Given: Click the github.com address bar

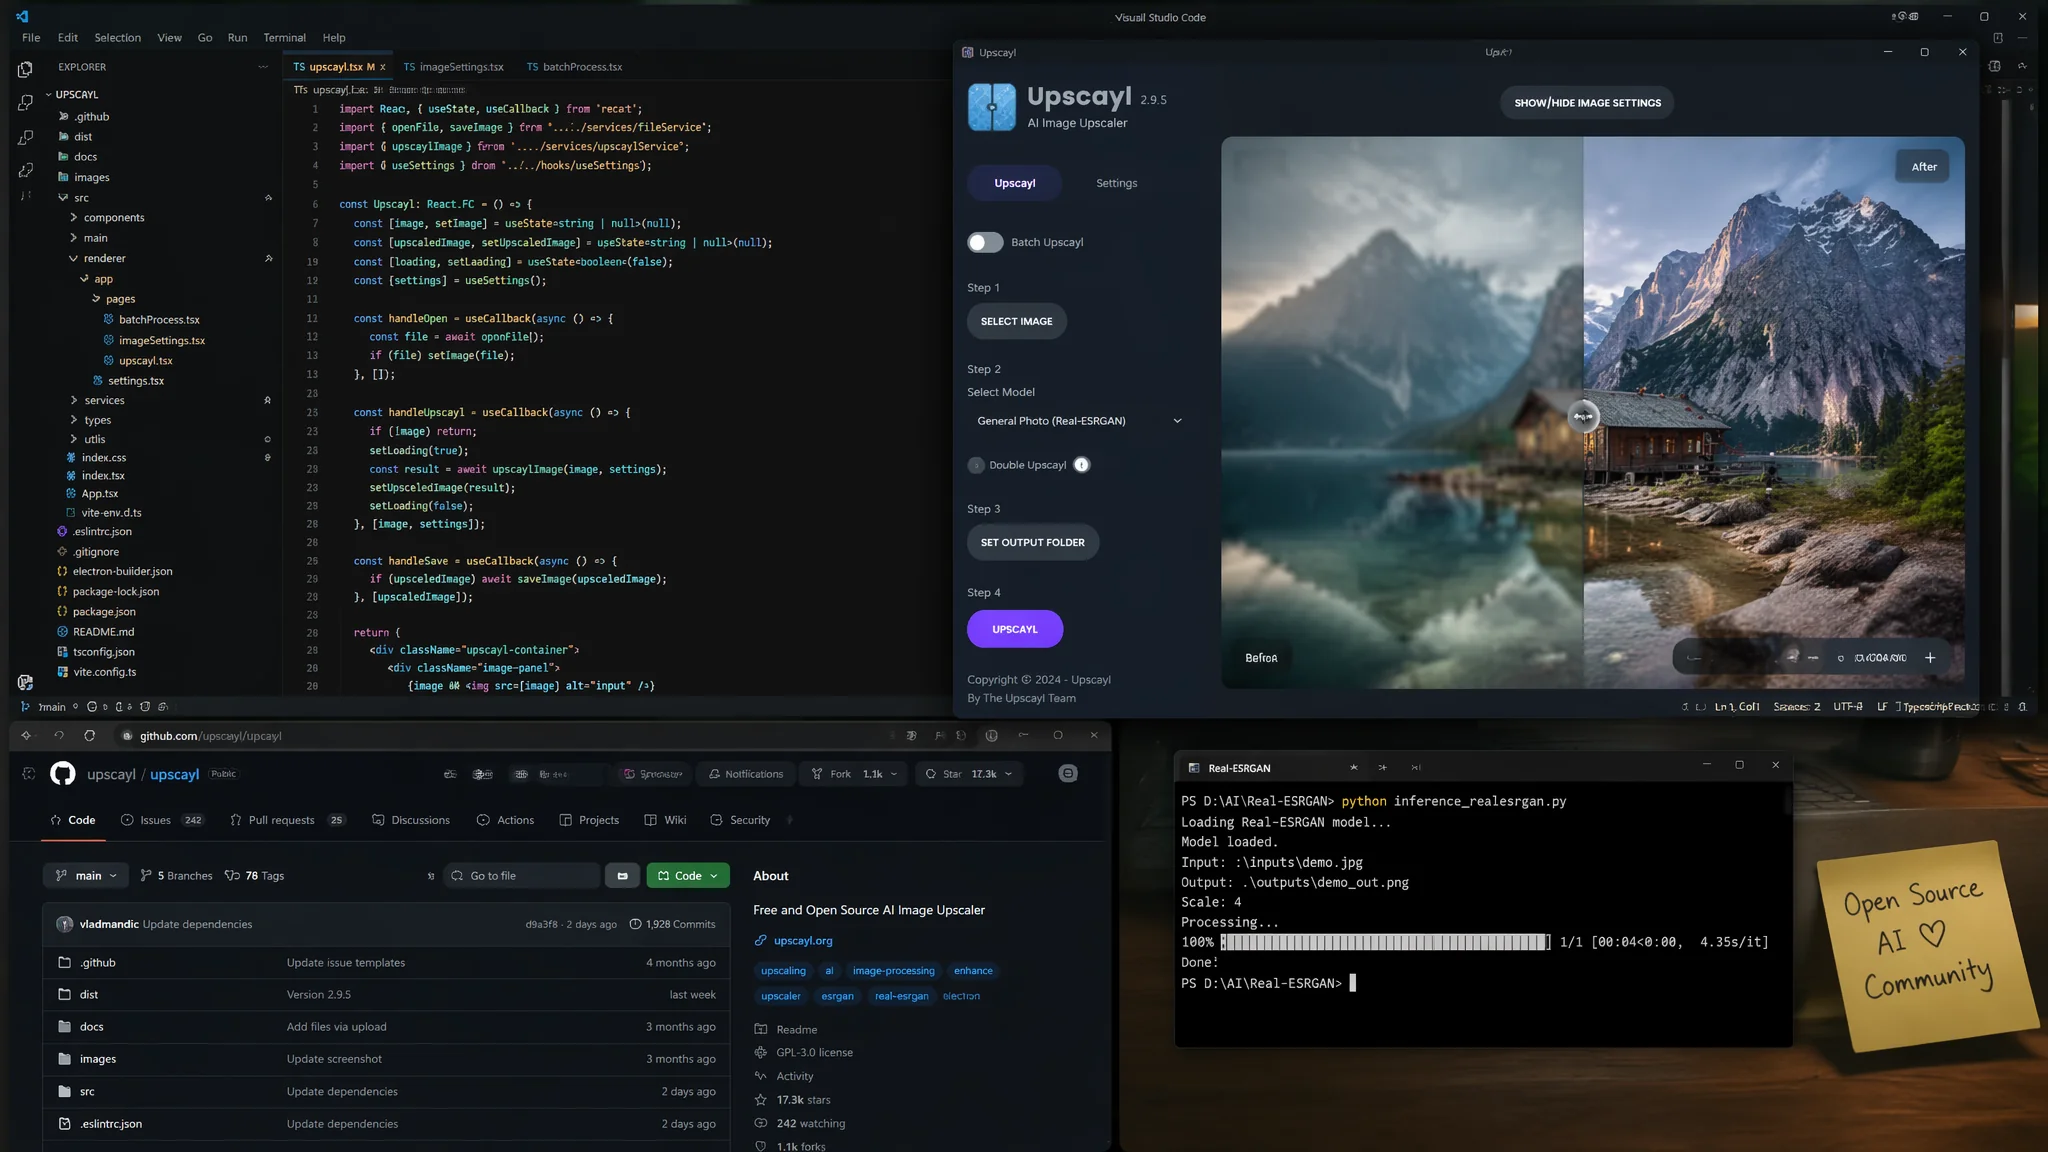Looking at the screenshot, I should tap(500, 736).
